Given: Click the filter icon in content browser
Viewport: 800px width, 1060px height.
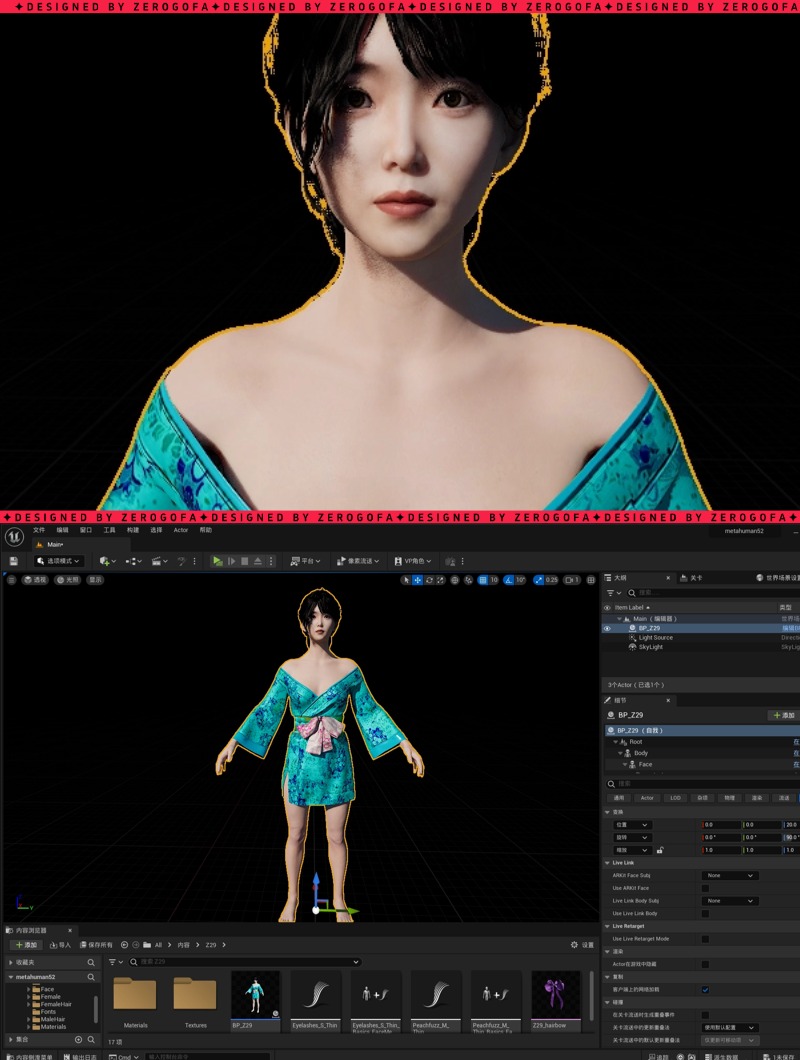Looking at the screenshot, I should pos(117,962).
